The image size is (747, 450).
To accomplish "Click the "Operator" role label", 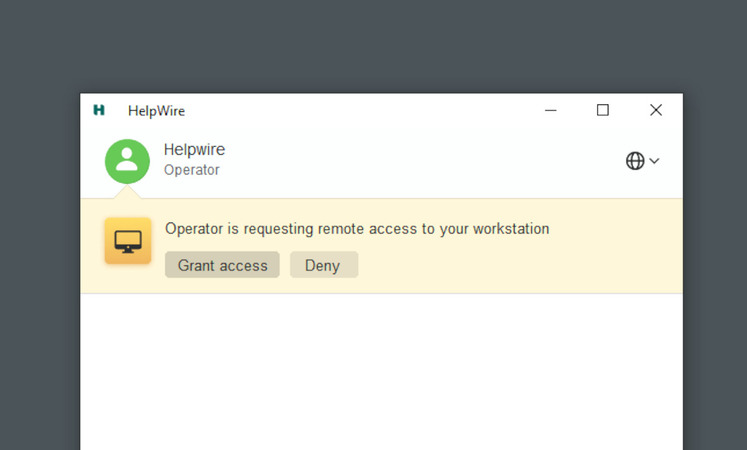I will [192, 170].
